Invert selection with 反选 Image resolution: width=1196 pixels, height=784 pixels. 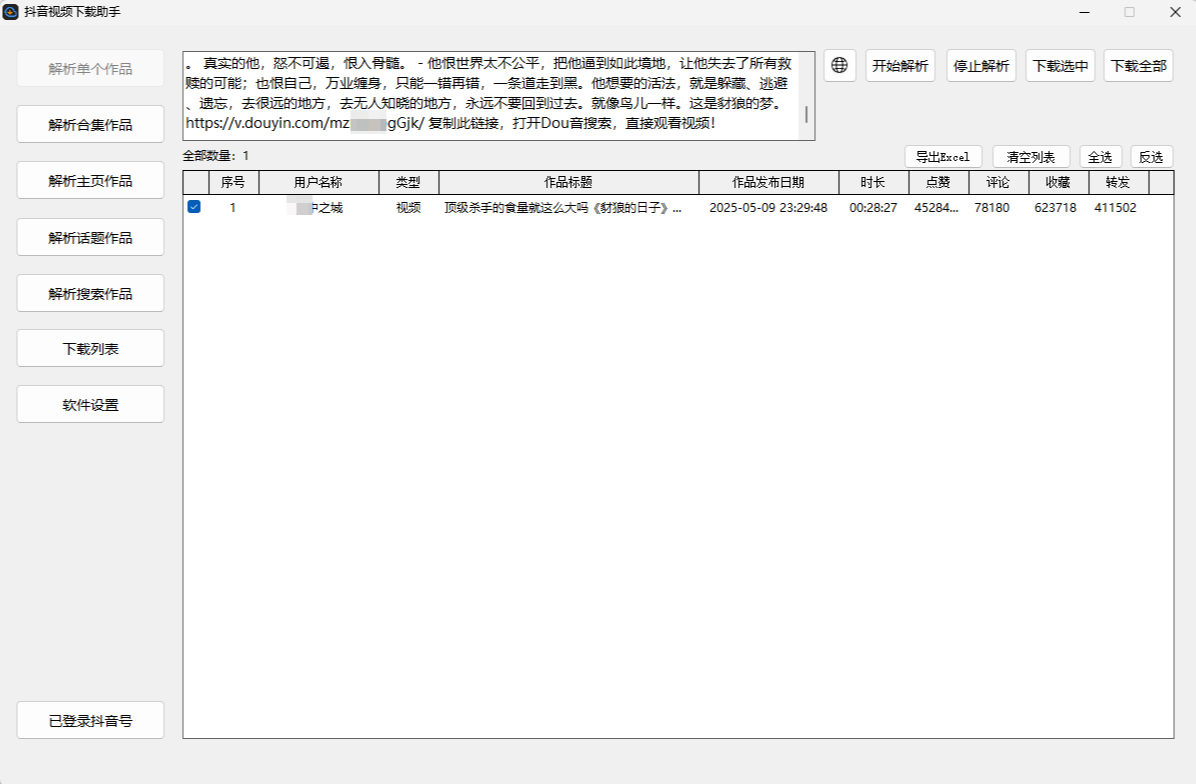point(1151,156)
